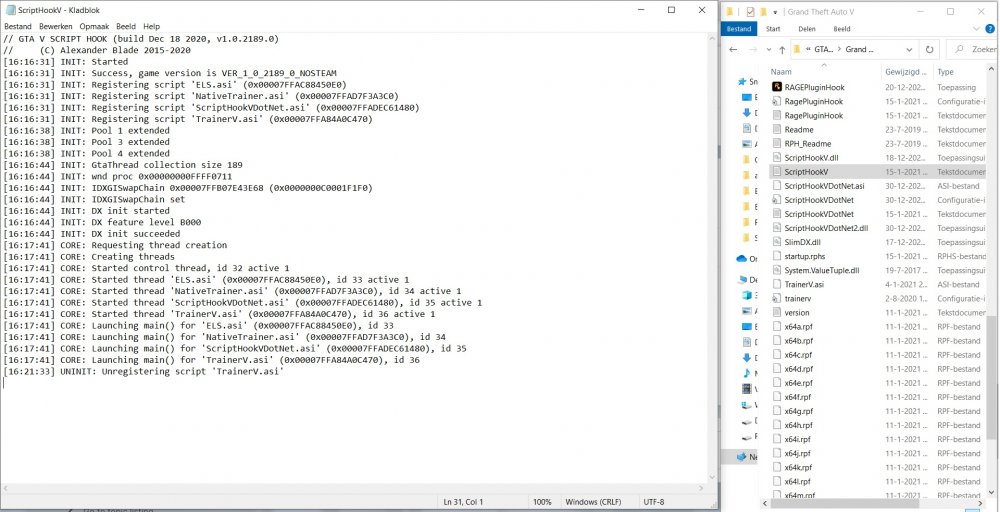Select the x64a.rpf file icon
This screenshot has width=1000, height=512.
tap(777, 326)
